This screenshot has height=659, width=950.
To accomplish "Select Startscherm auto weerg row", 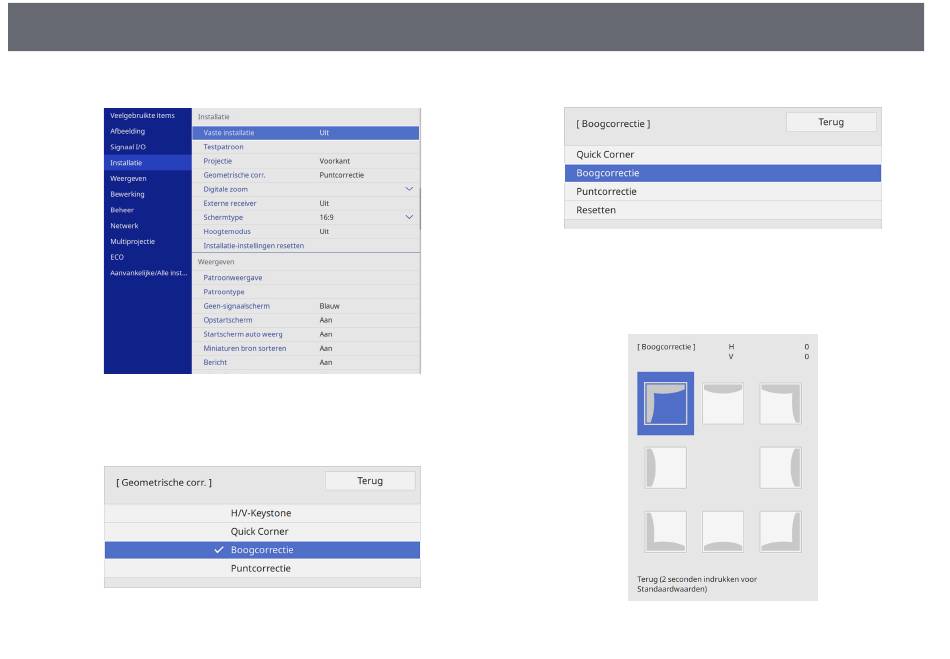I will pyautogui.click(x=306, y=334).
